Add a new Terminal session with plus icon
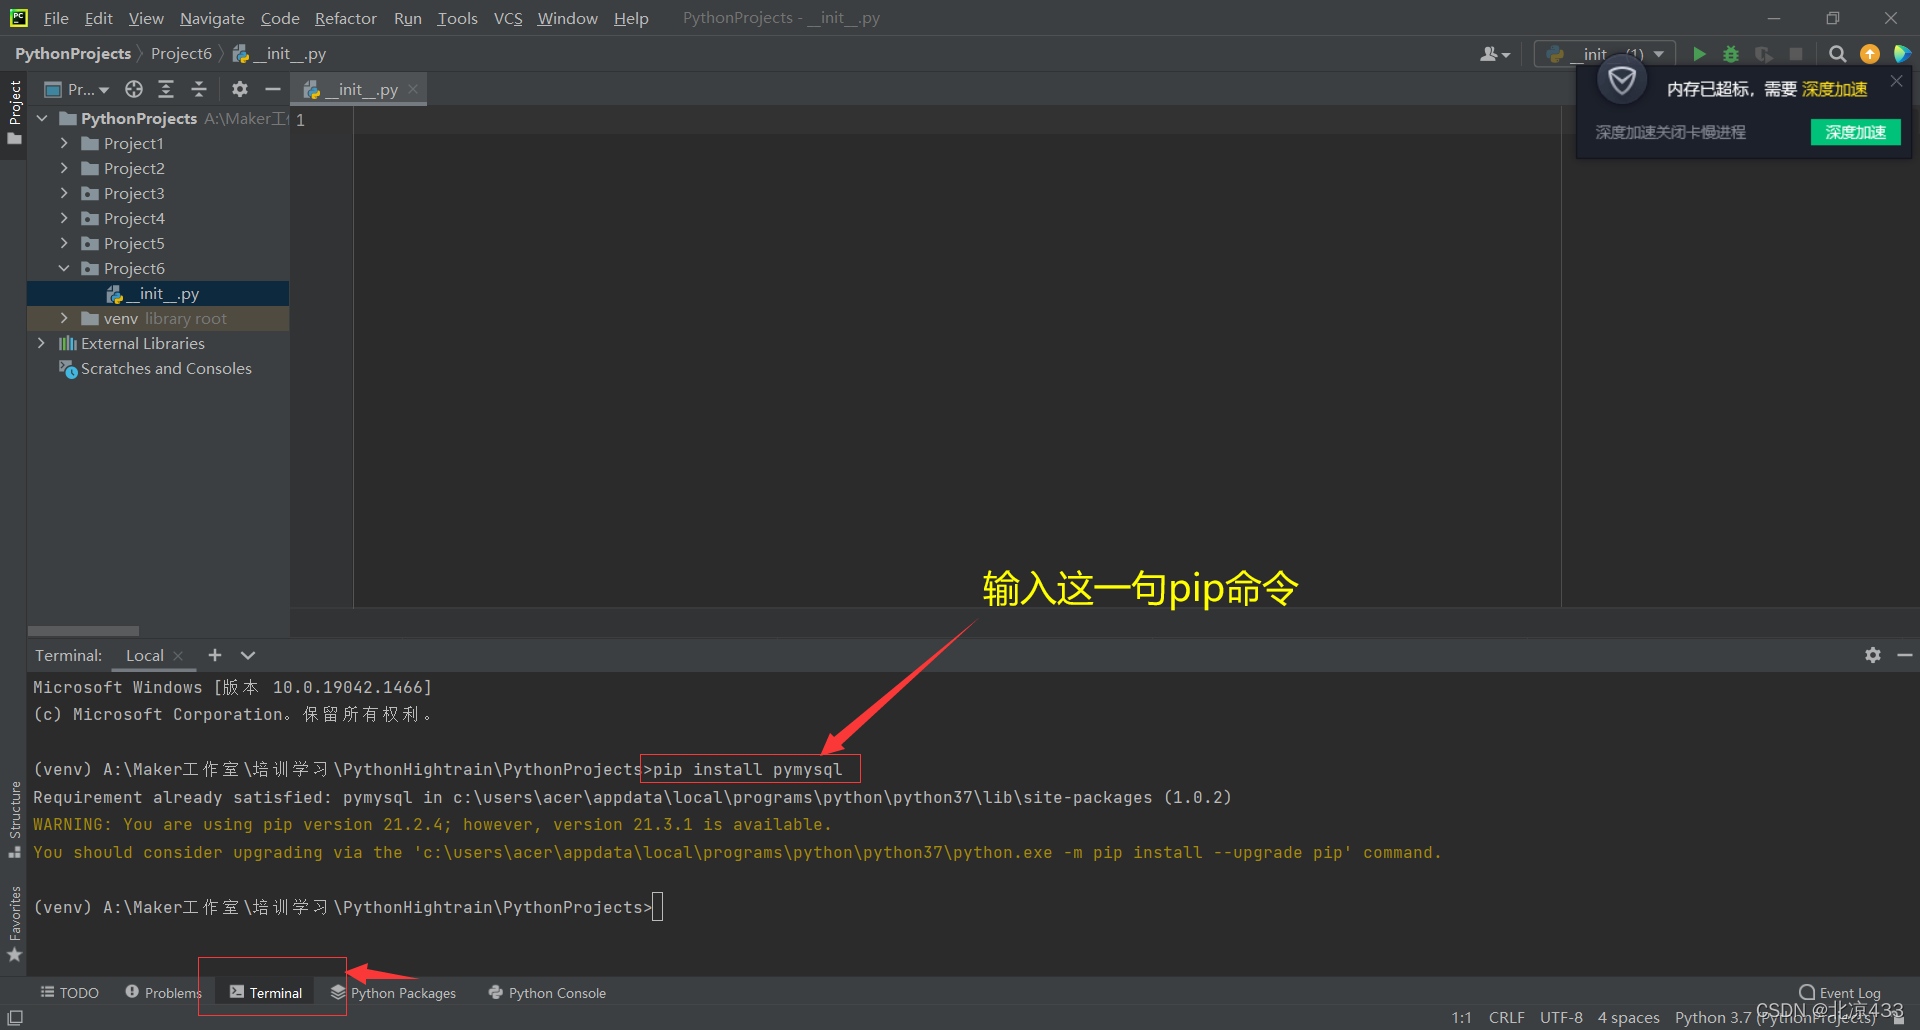Viewport: 1920px width, 1030px height. pos(214,655)
